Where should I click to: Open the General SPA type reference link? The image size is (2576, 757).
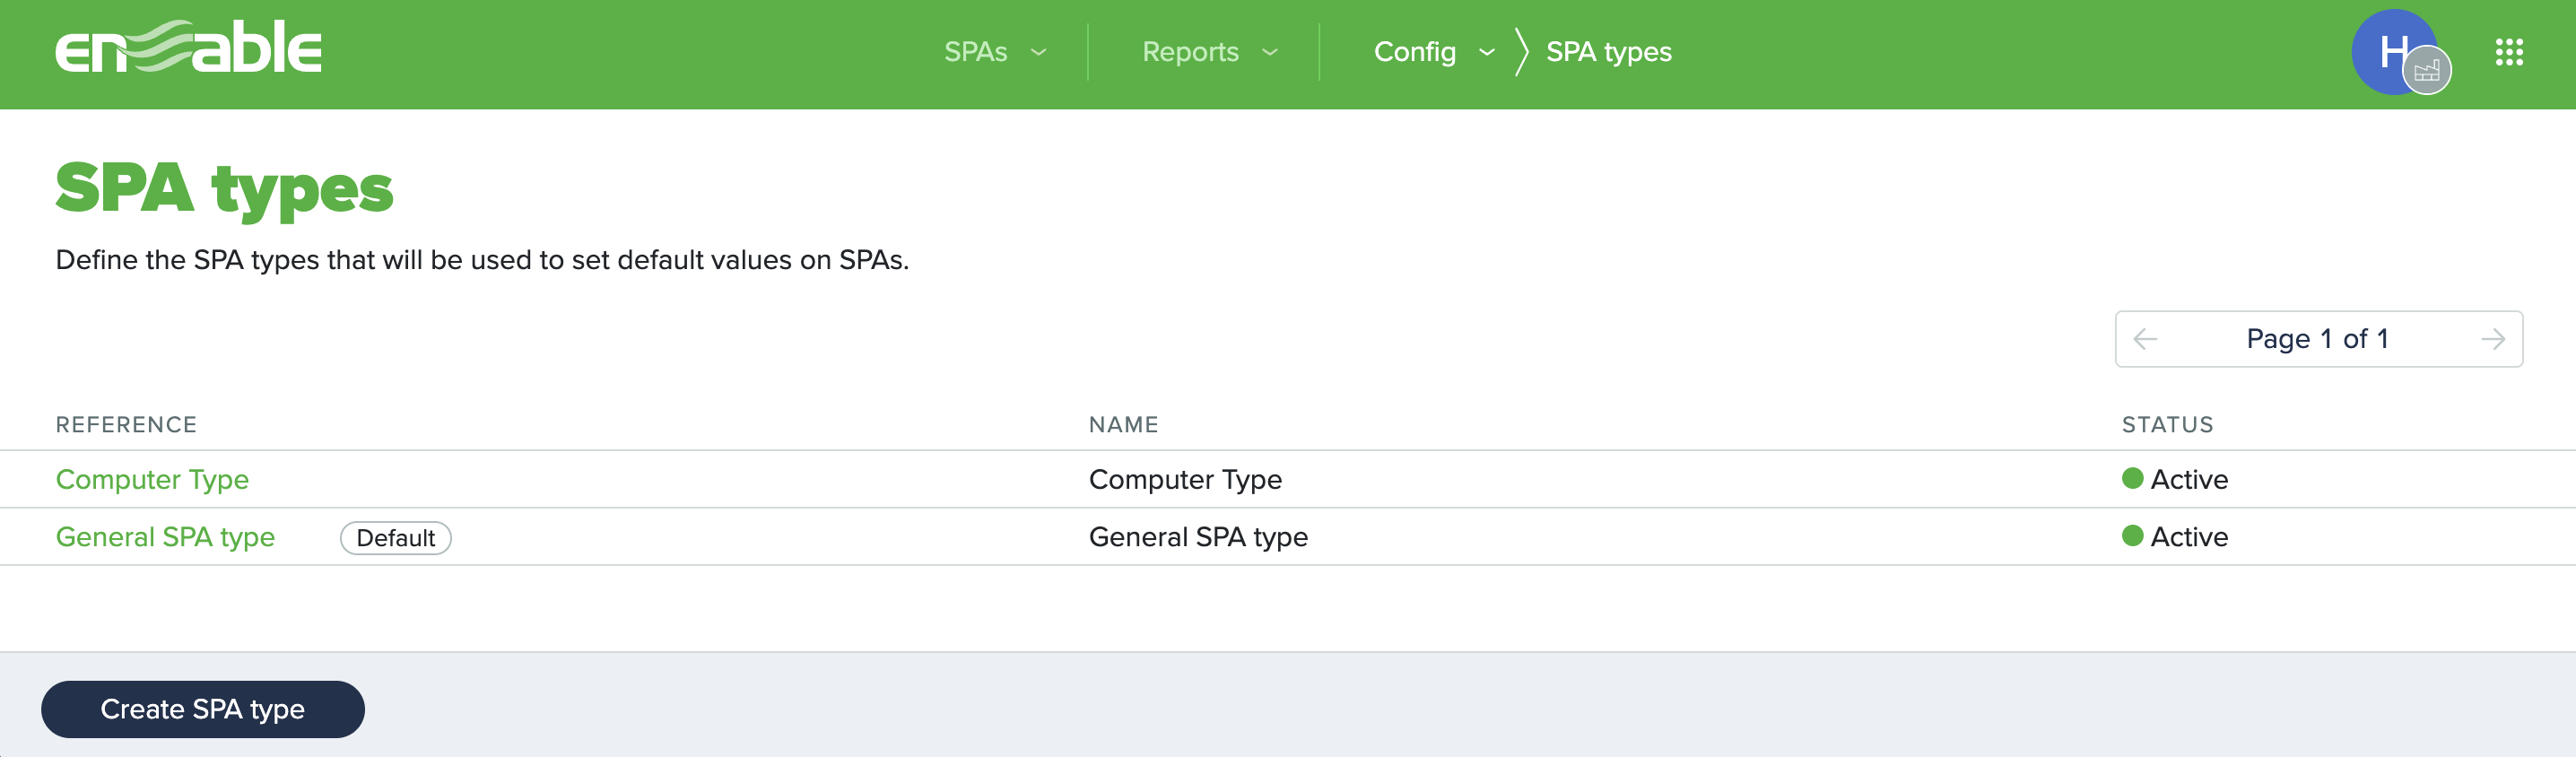(165, 537)
